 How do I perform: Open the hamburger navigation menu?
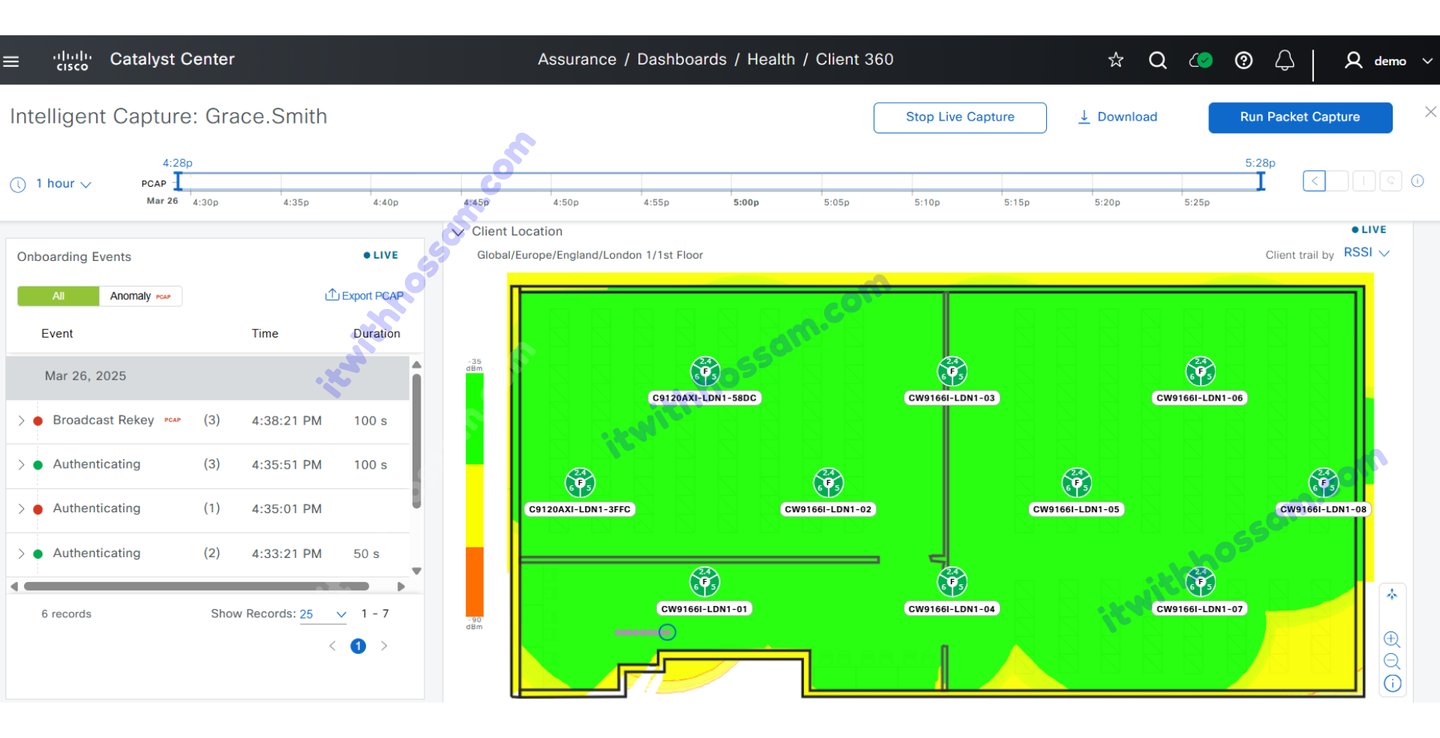11,61
